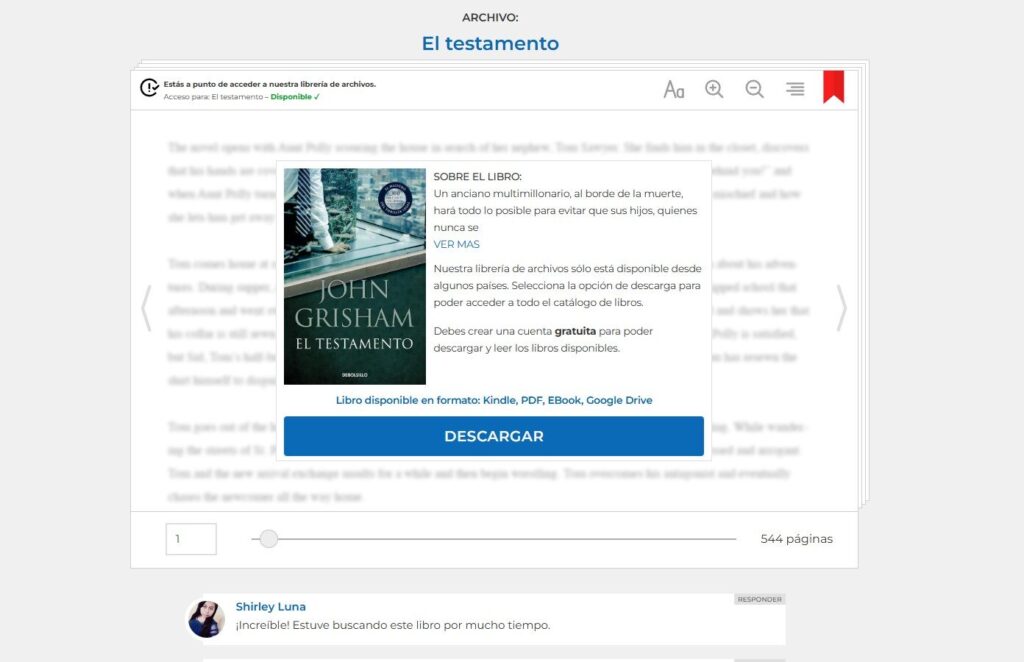Open the El testamento title link

pos(490,44)
